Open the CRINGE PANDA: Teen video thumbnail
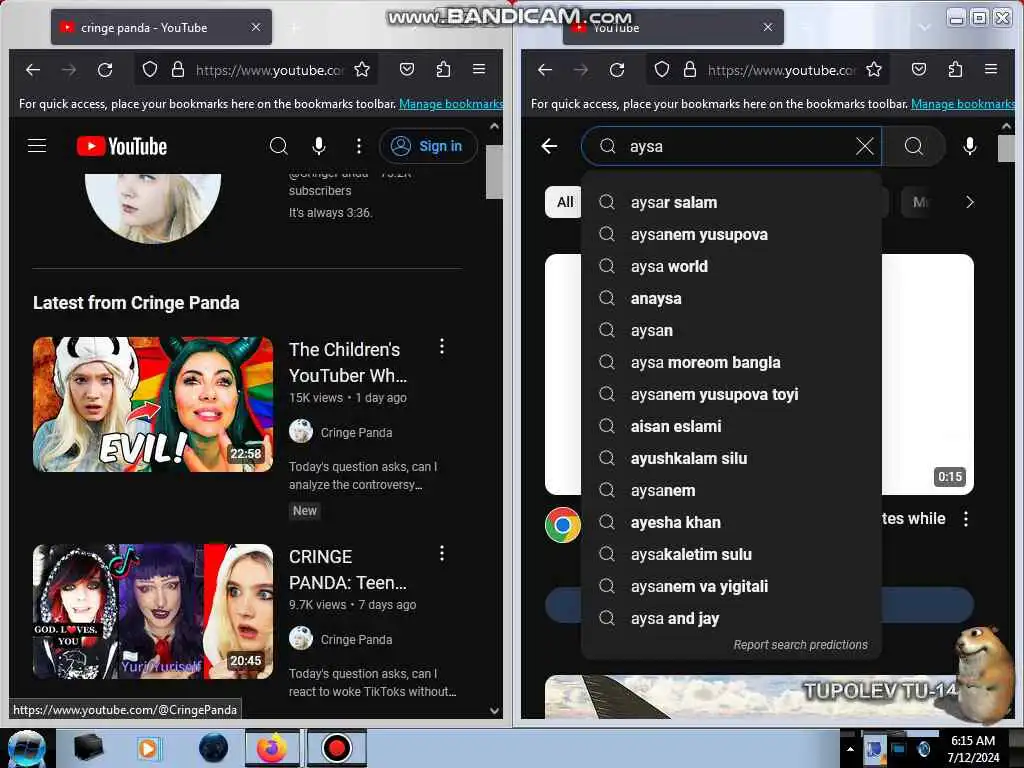This screenshot has width=1024, height=768. (153, 611)
